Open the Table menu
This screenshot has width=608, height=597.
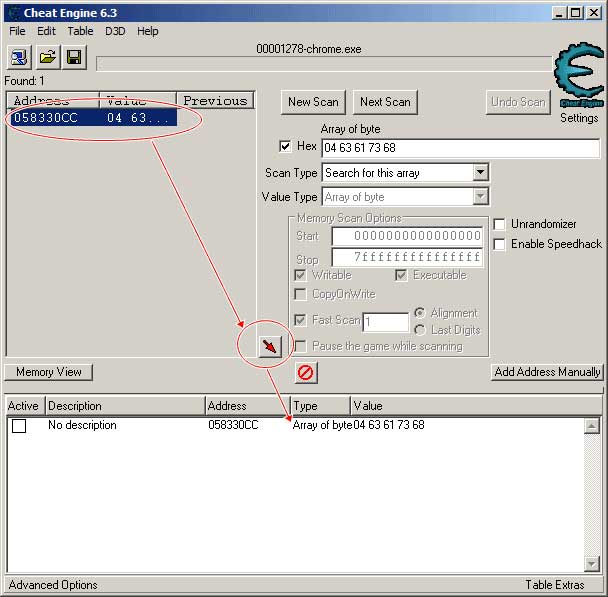point(80,31)
